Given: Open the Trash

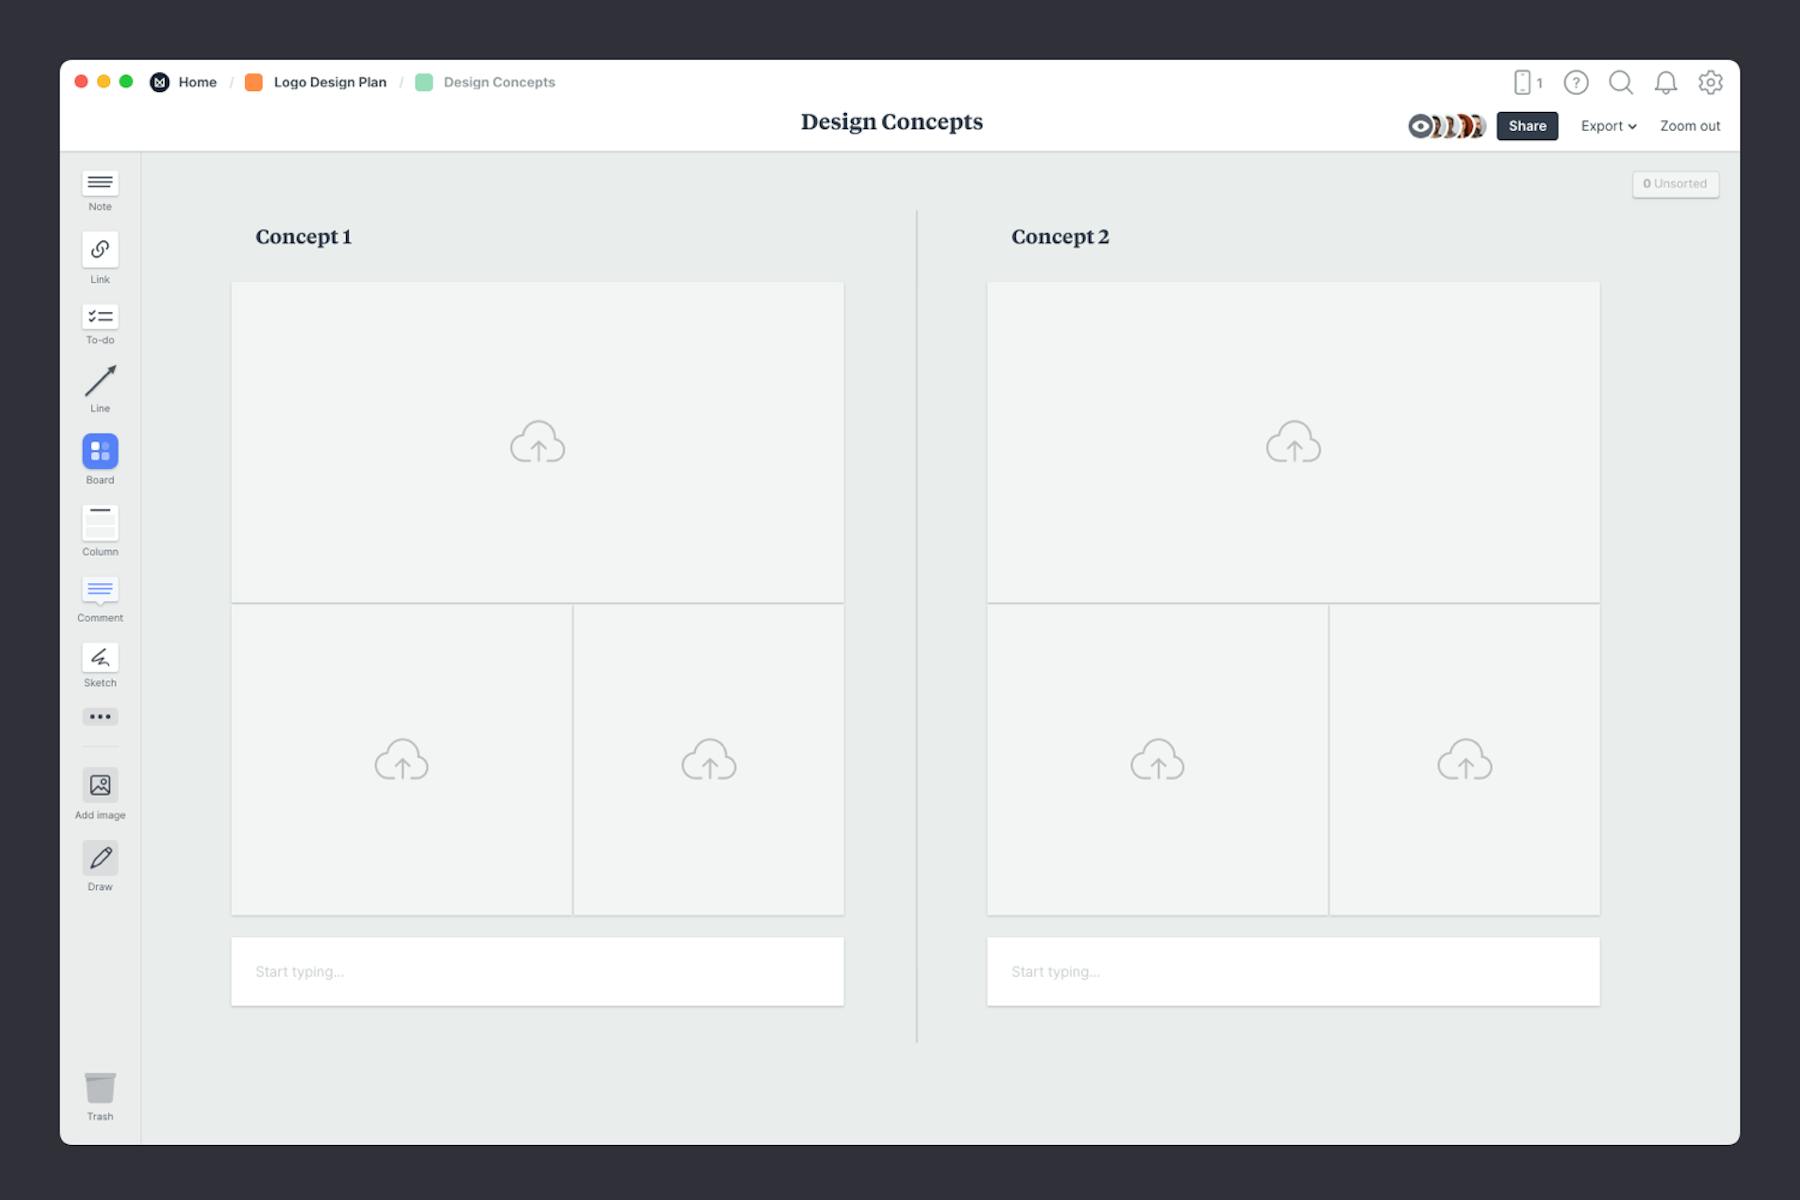Looking at the screenshot, I should [x=100, y=1088].
